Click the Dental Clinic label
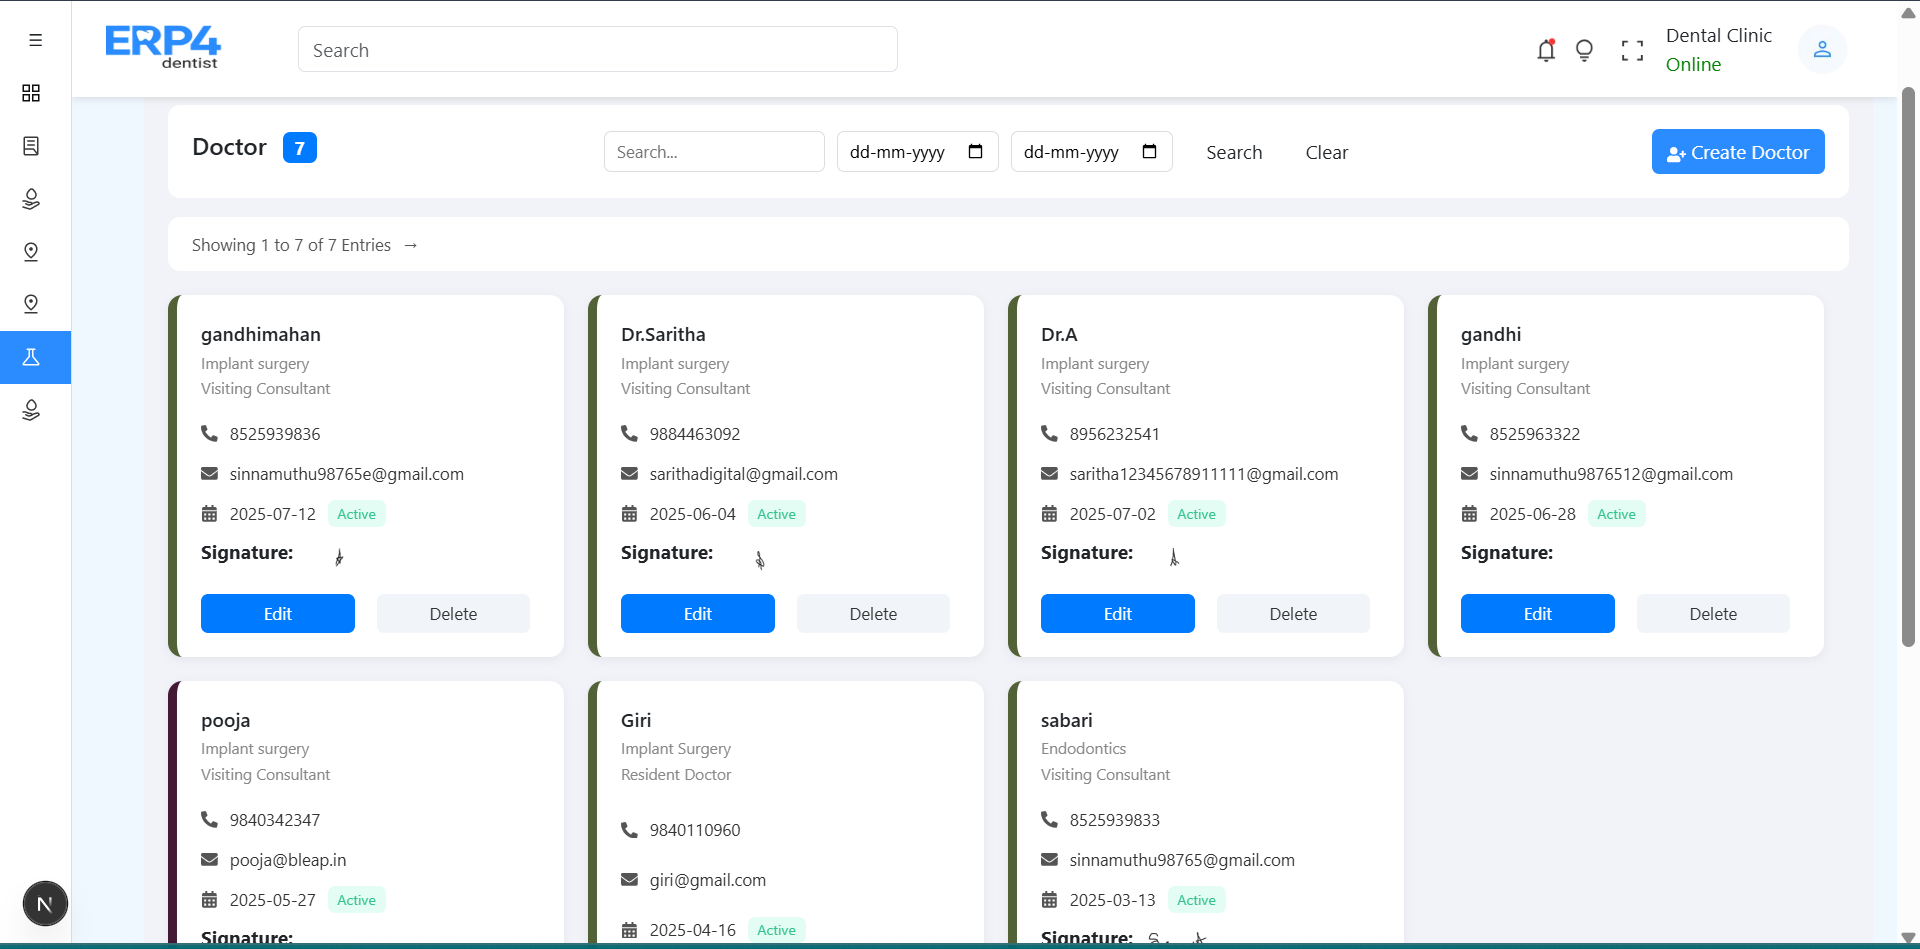Viewport: 1920px width, 949px height. 1719,35
